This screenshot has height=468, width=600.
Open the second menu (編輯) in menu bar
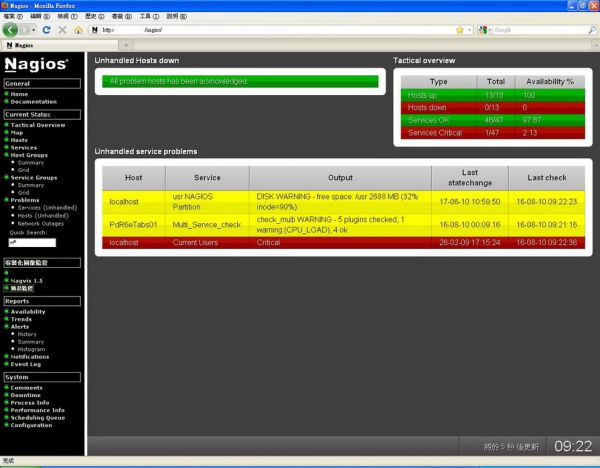click(36, 17)
